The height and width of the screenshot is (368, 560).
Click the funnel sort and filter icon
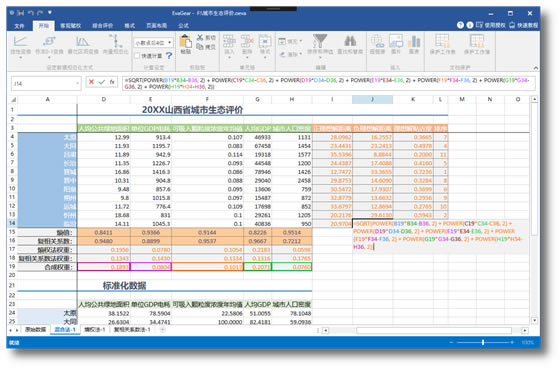click(x=320, y=41)
